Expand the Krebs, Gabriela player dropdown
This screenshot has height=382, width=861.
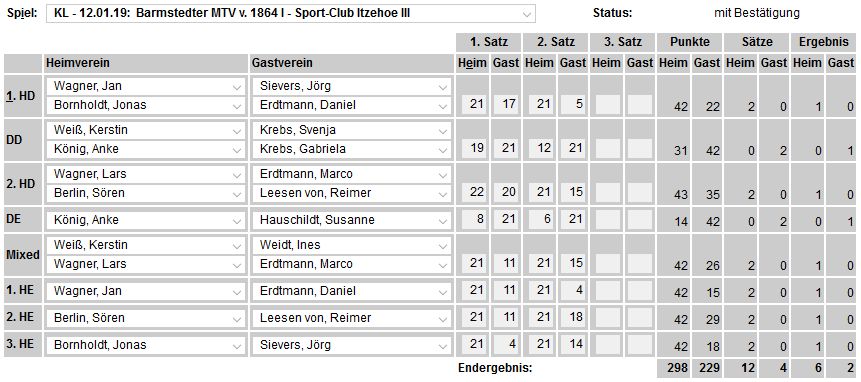click(x=351, y=149)
